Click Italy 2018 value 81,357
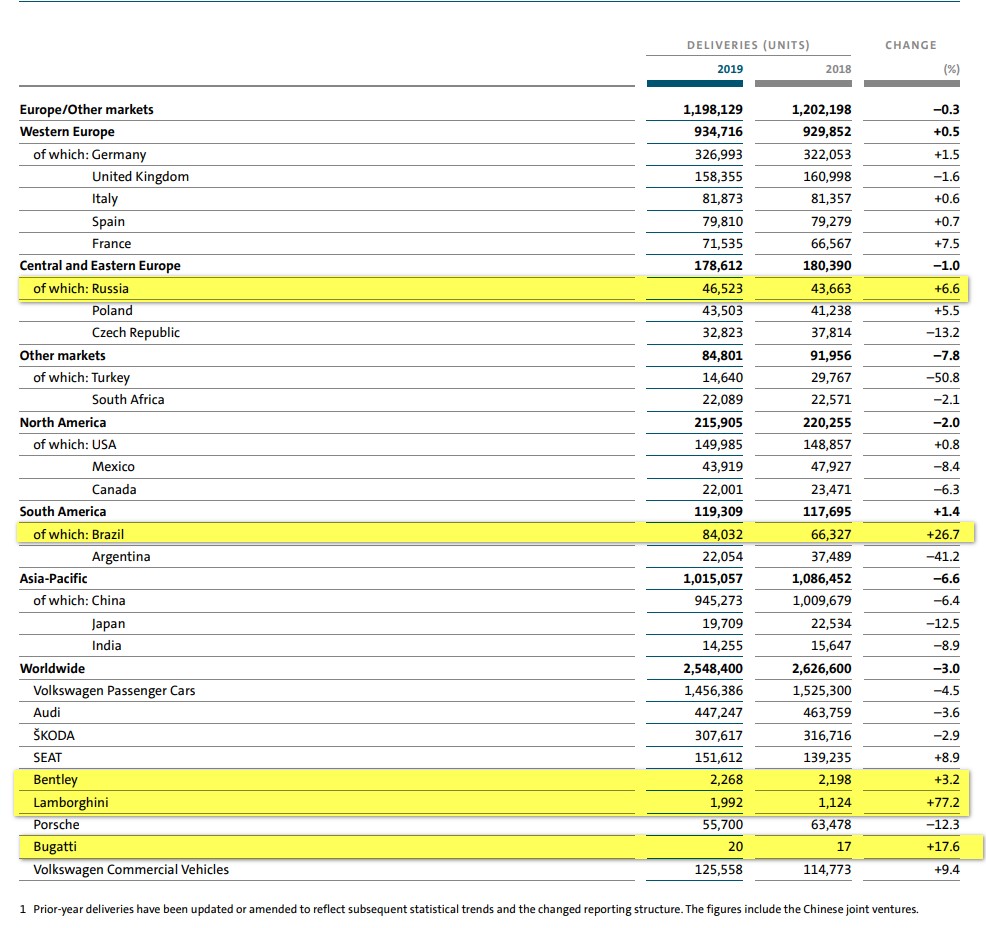This screenshot has width=986, height=928. 831,199
